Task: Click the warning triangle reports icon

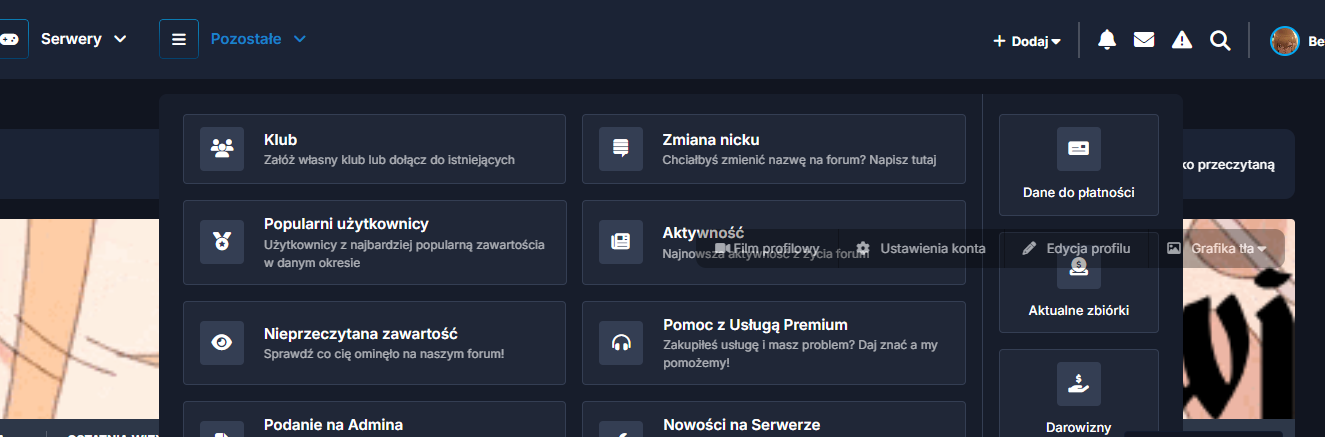Action: [1182, 40]
